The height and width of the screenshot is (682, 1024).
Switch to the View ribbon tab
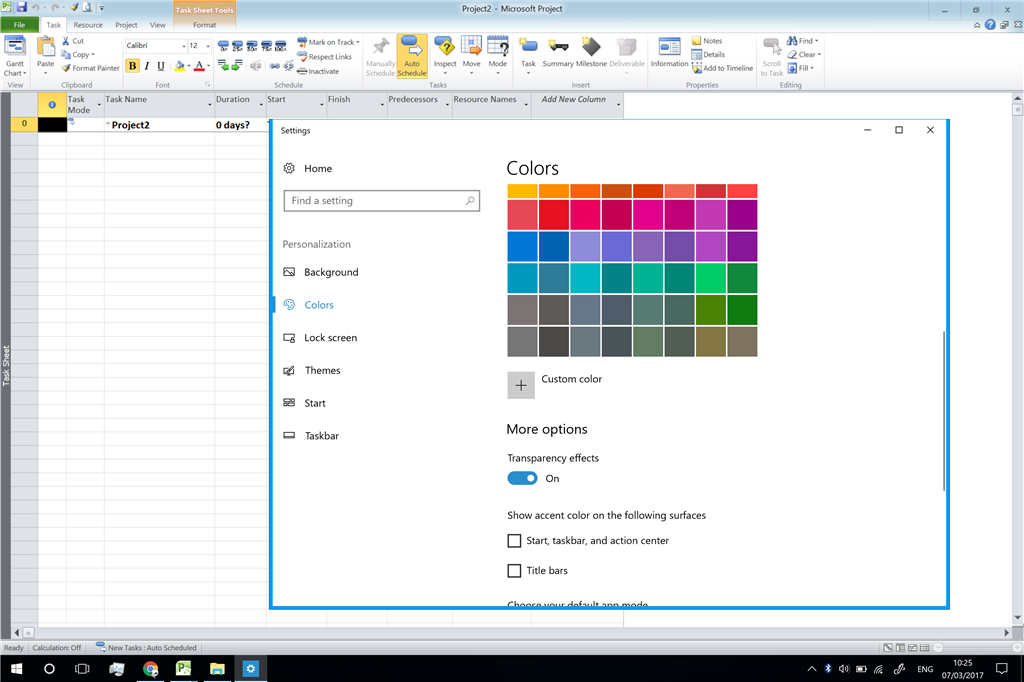157,25
